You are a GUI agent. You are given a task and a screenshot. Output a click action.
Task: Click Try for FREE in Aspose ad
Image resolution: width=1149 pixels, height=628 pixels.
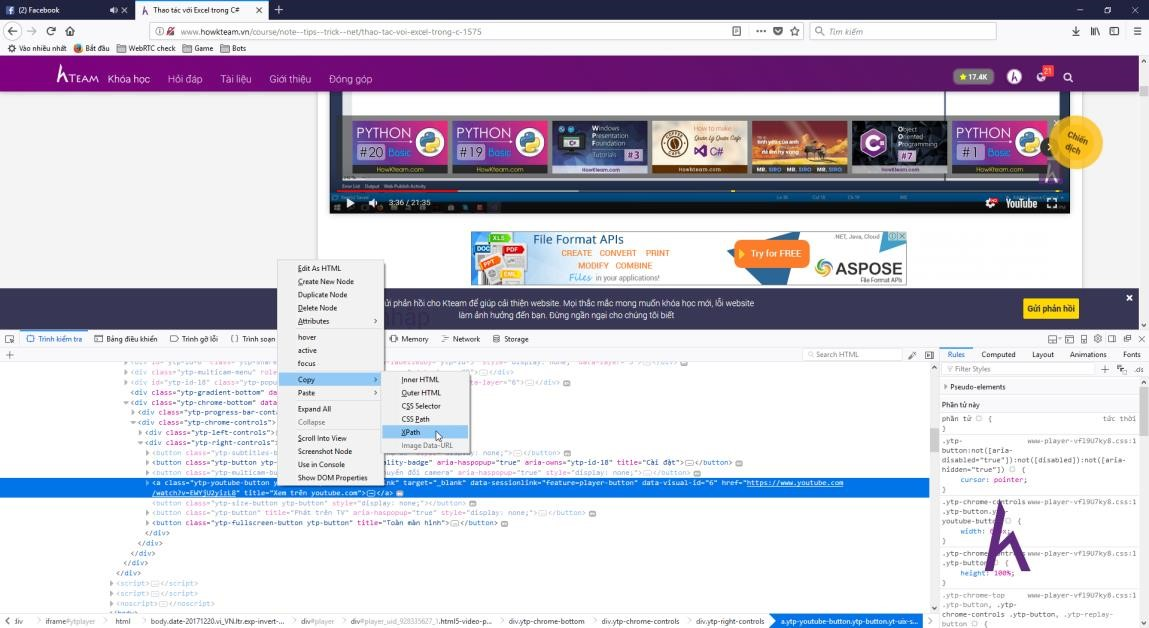coord(772,254)
